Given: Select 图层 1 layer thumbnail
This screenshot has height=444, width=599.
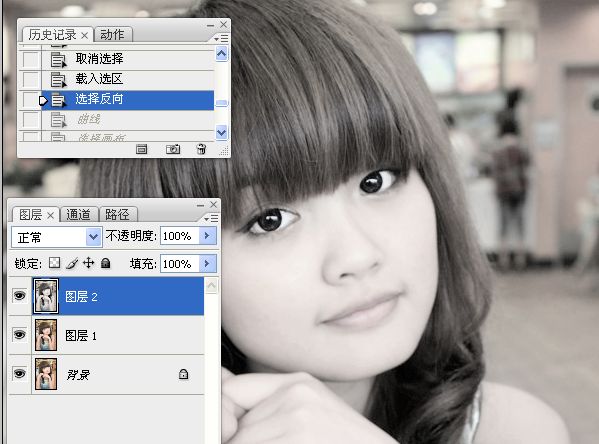Looking at the screenshot, I should (x=46, y=335).
